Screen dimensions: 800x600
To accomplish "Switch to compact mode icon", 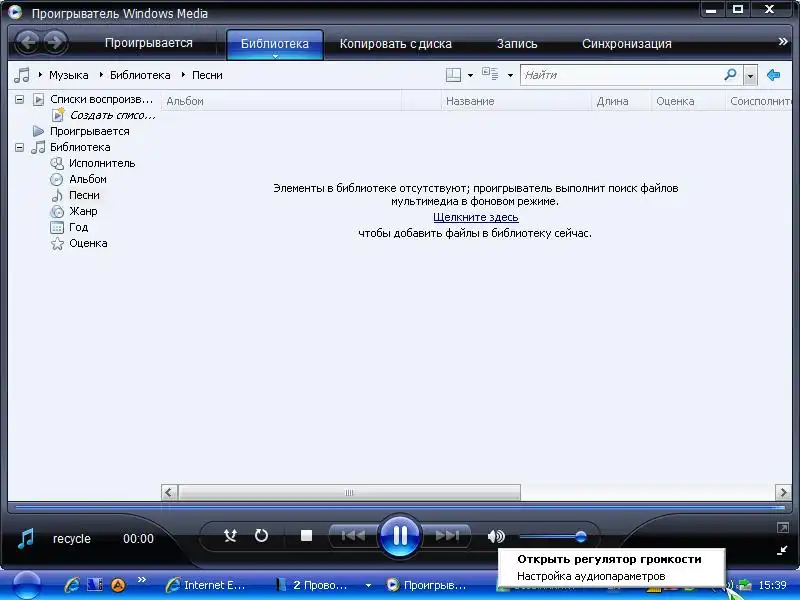I will [782, 550].
